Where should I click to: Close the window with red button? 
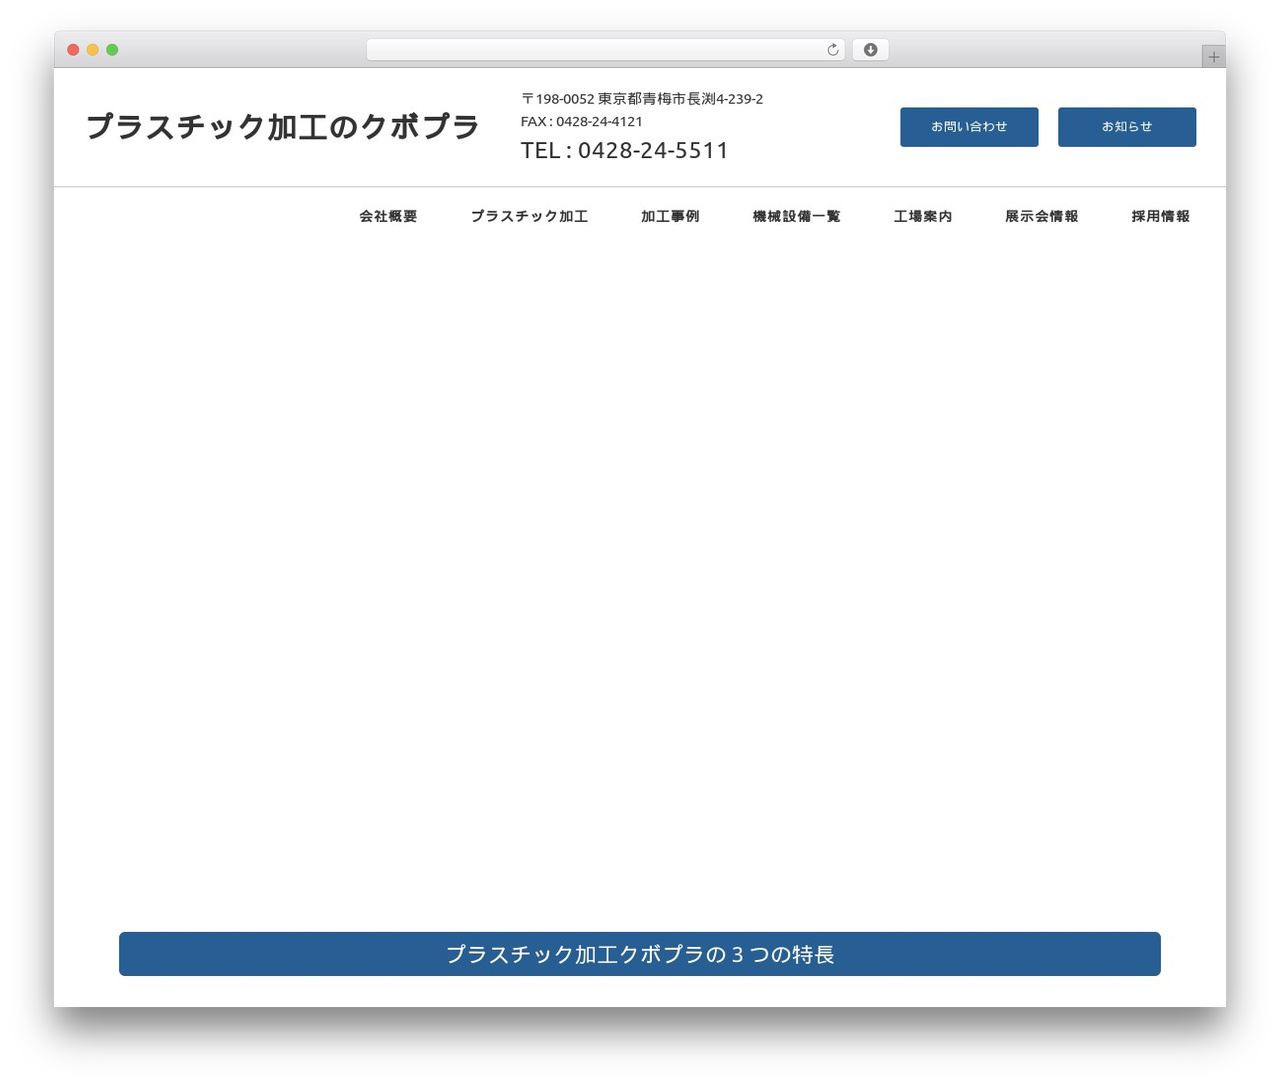click(73, 50)
